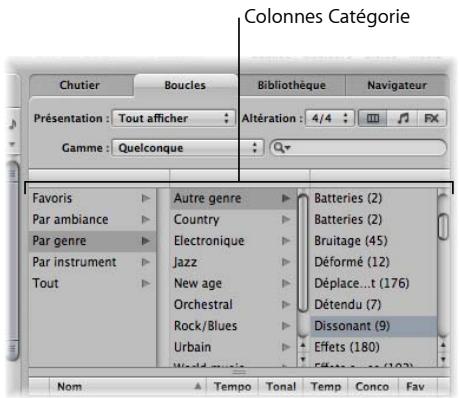Select the Jazz genre
The image size is (459, 398).
point(233,262)
